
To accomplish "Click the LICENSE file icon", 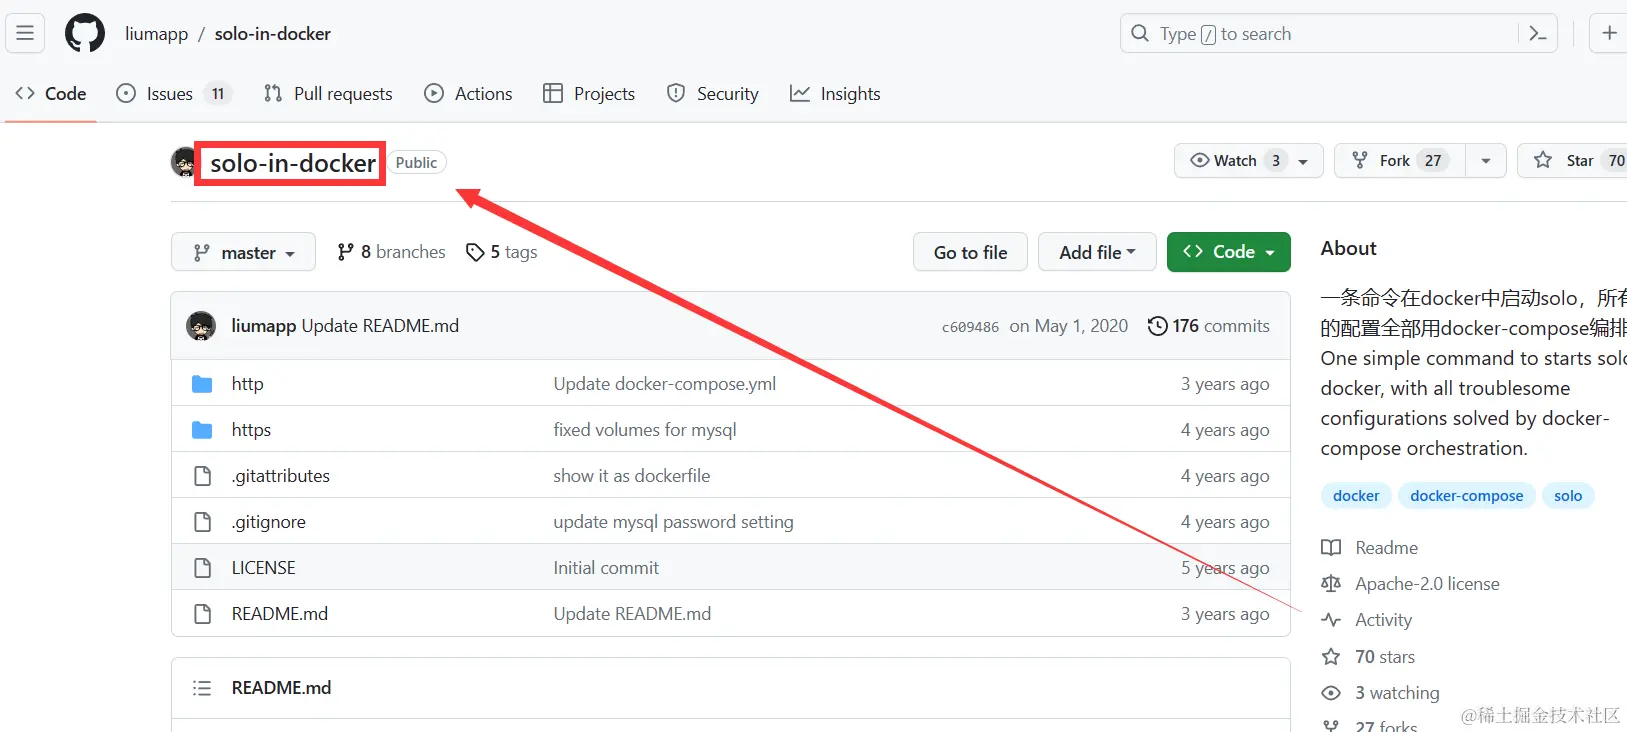I will [x=203, y=568].
